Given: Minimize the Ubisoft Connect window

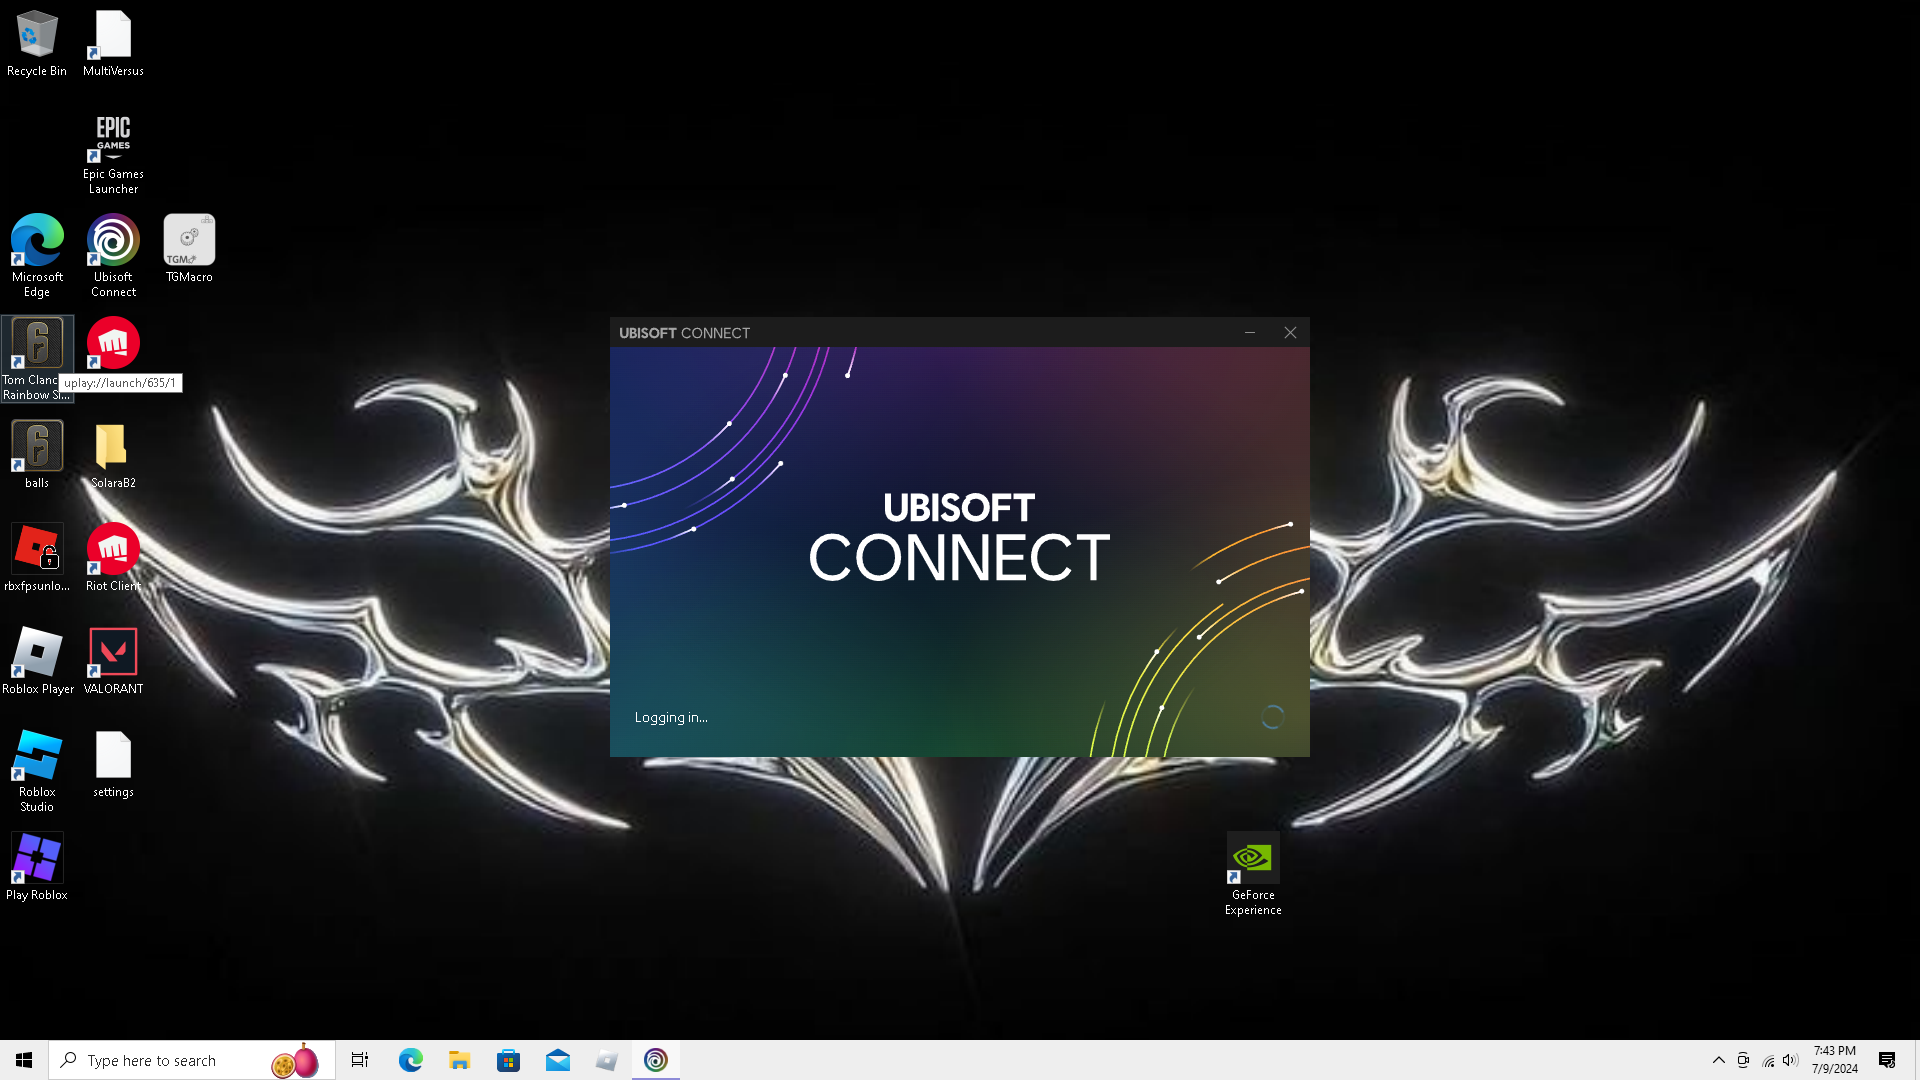Looking at the screenshot, I should click(1249, 333).
